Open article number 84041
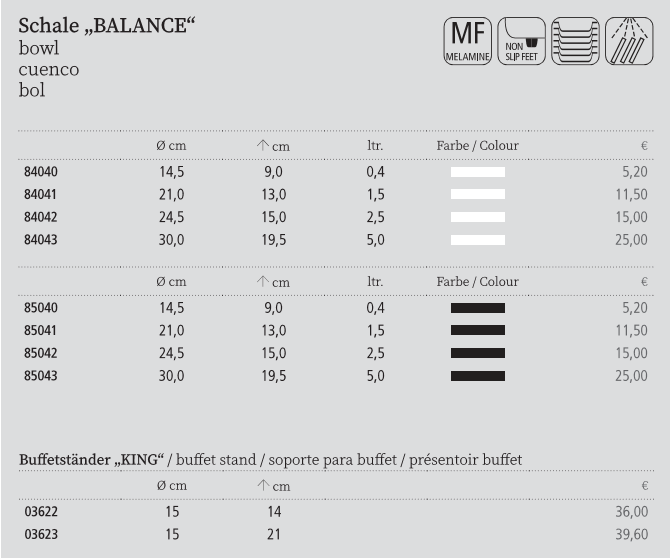670x558 pixels. coord(41,195)
